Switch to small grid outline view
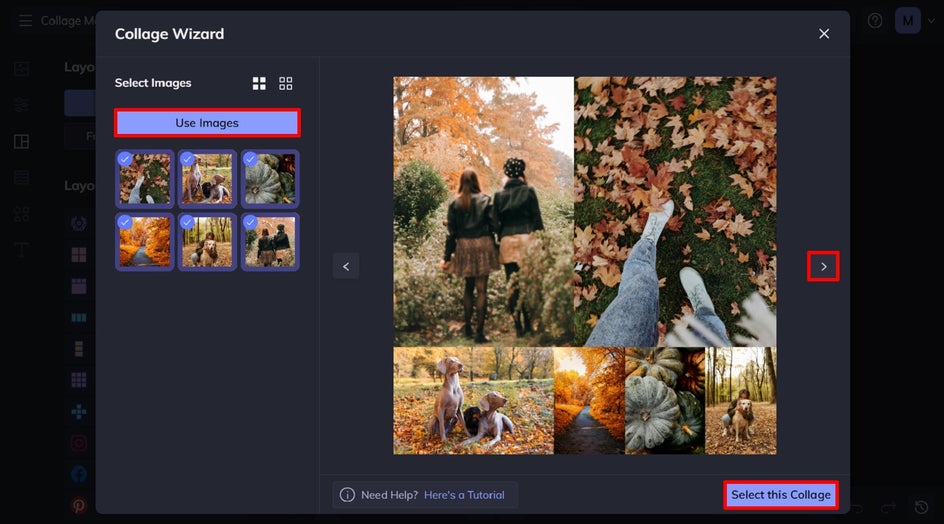This screenshot has width=944, height=524. pyautogui.click(x=285, y=83)
